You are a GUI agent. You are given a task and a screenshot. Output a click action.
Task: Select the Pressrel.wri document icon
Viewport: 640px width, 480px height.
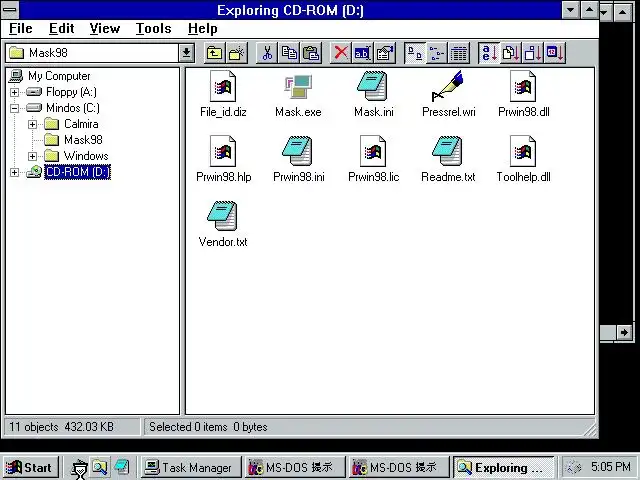click(x=448, y=87)
